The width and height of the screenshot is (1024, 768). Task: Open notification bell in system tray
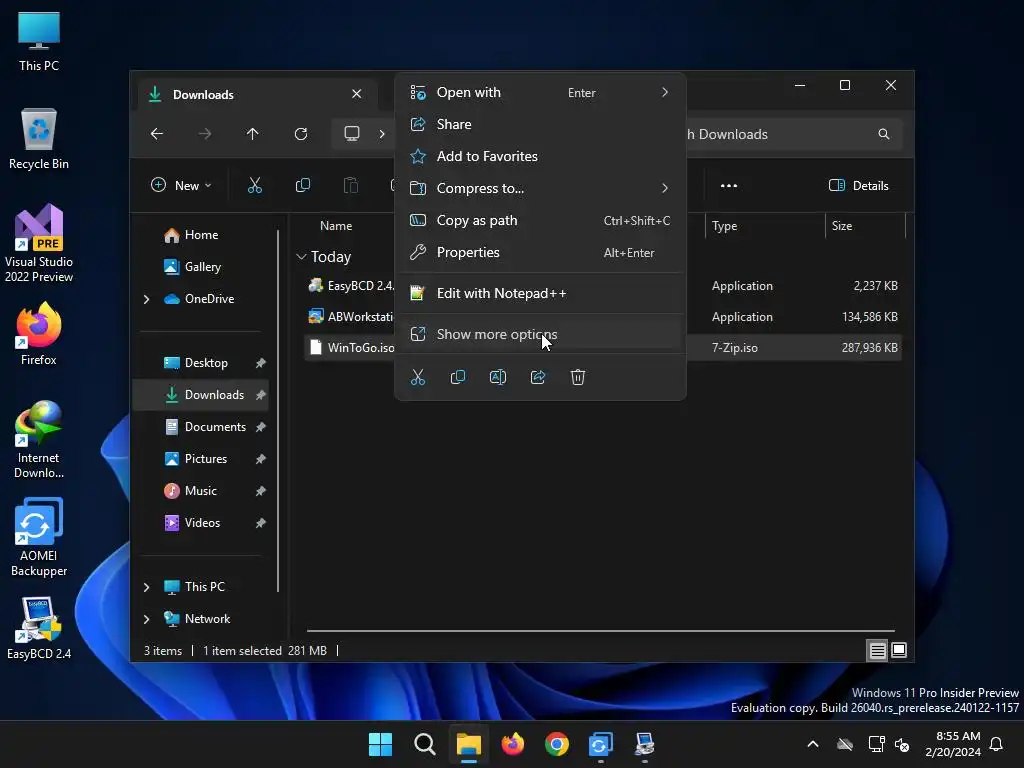coord(997,744)
